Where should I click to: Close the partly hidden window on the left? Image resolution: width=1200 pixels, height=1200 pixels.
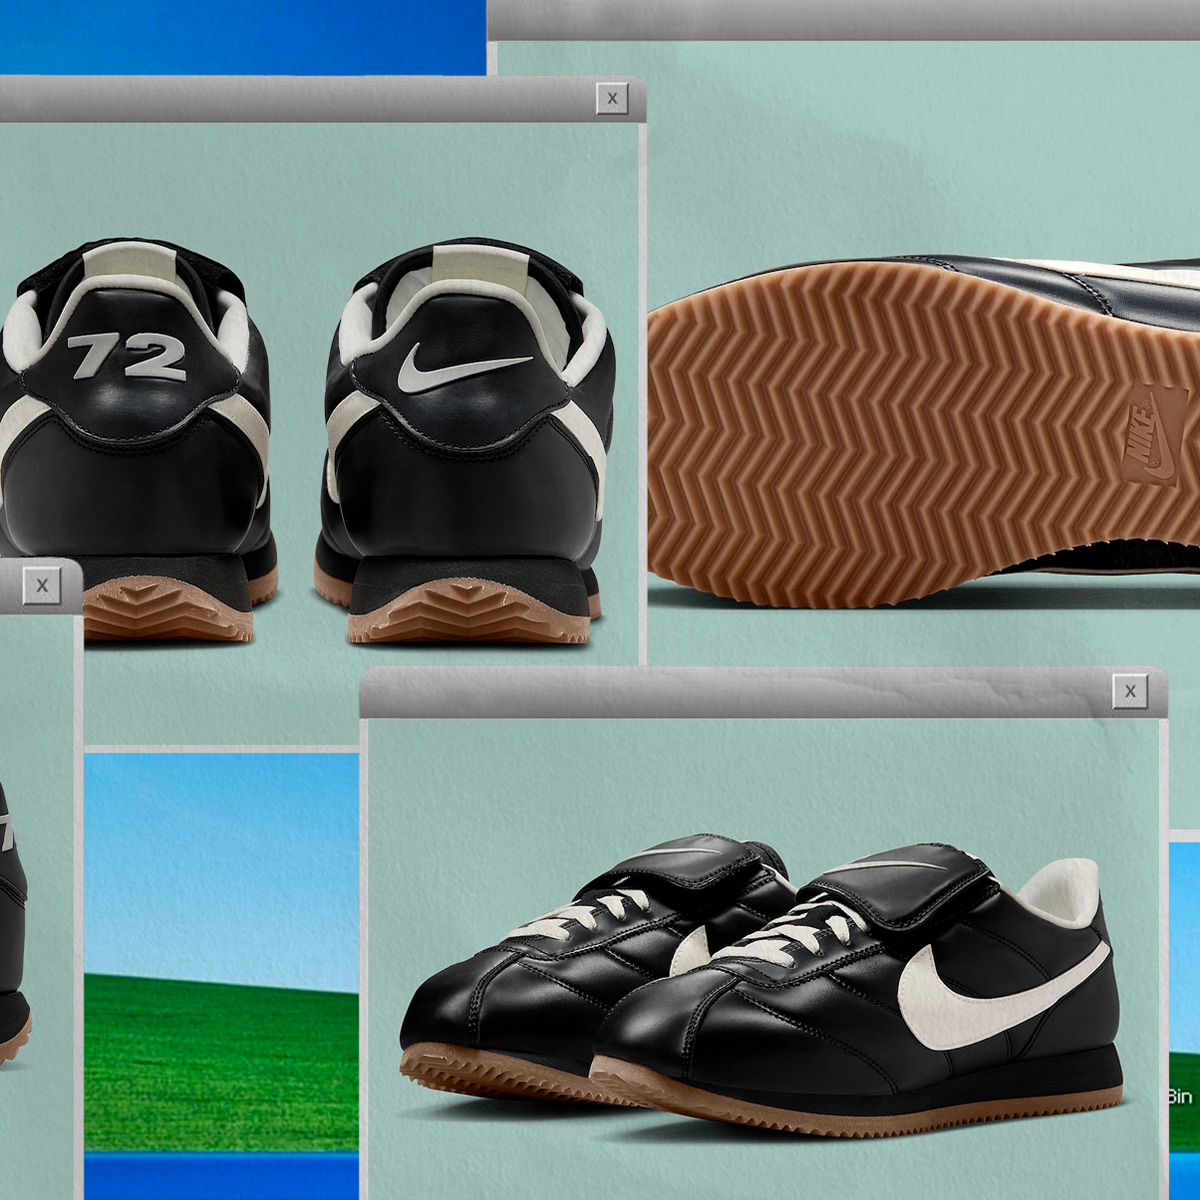[42, 586]
